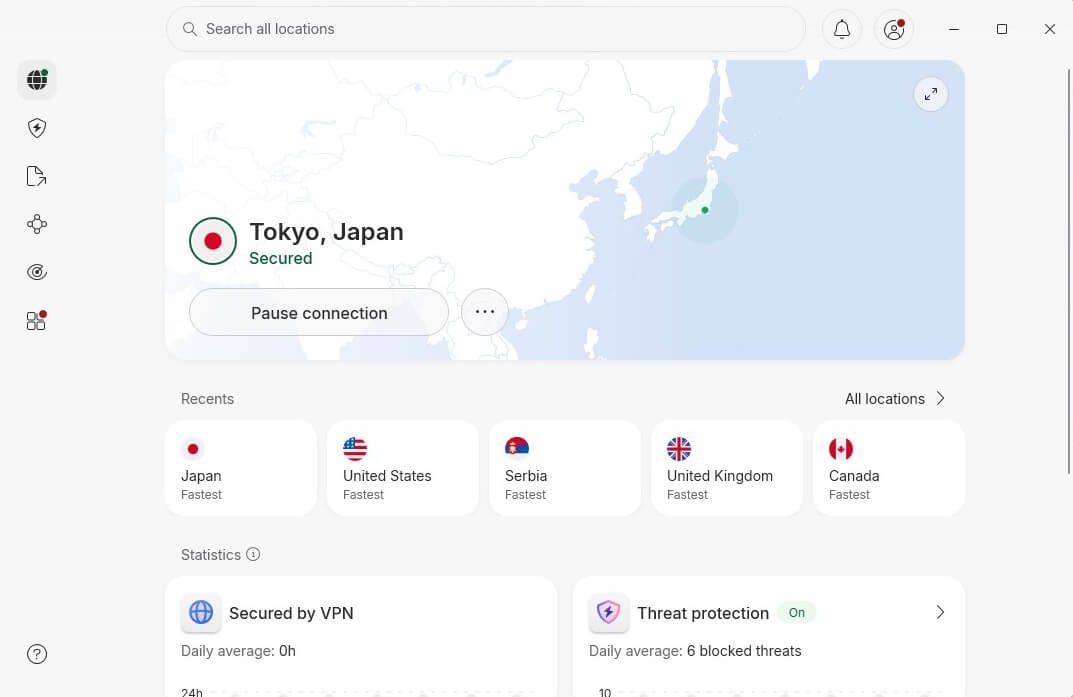Pause the VPN connection
Screen dimensions: 1073x697
319,313
